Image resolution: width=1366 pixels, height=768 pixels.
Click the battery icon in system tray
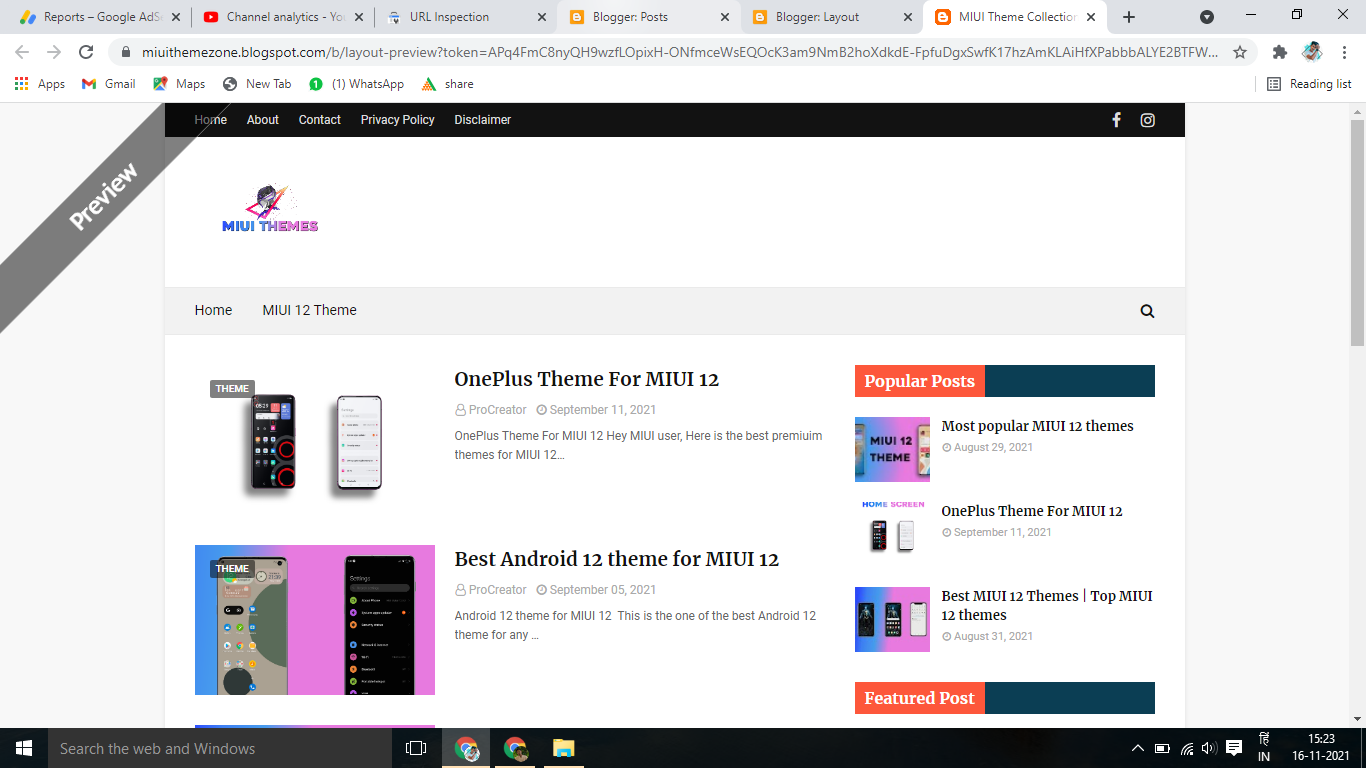click(1163, 748)
